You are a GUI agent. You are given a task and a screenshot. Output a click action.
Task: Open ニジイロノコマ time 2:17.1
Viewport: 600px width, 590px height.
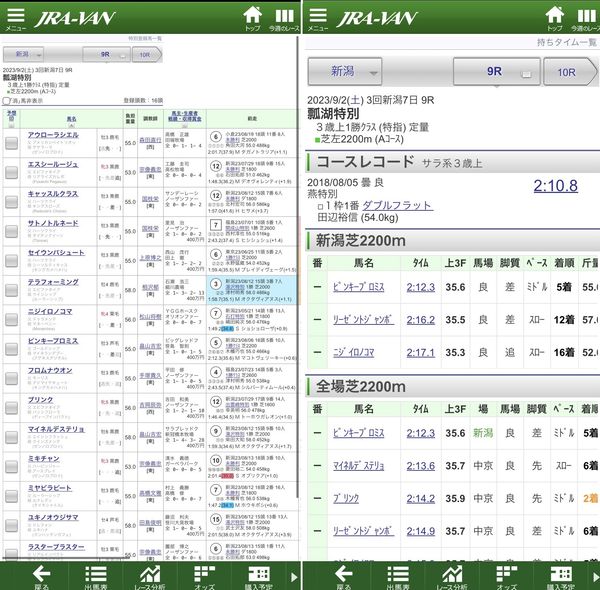pos(421,352)
